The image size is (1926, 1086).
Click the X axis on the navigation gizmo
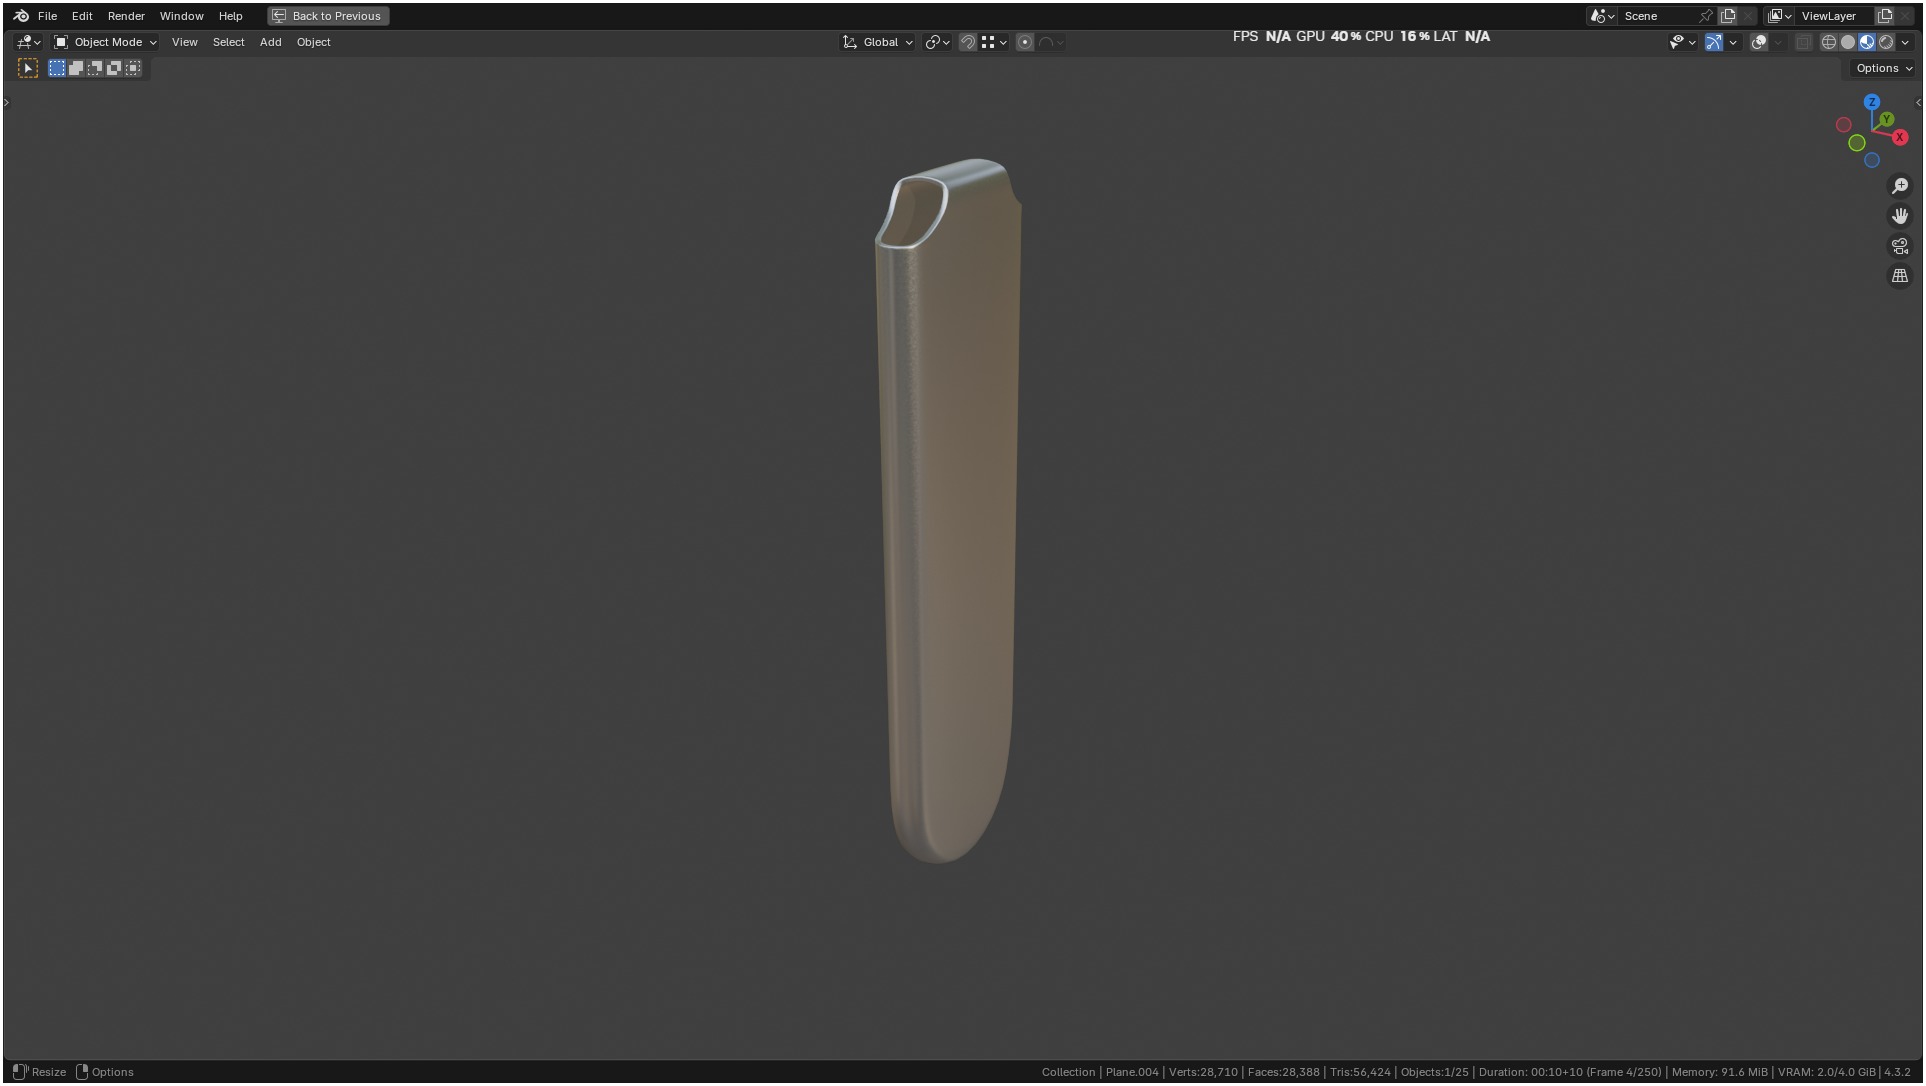coord(1900,137)
